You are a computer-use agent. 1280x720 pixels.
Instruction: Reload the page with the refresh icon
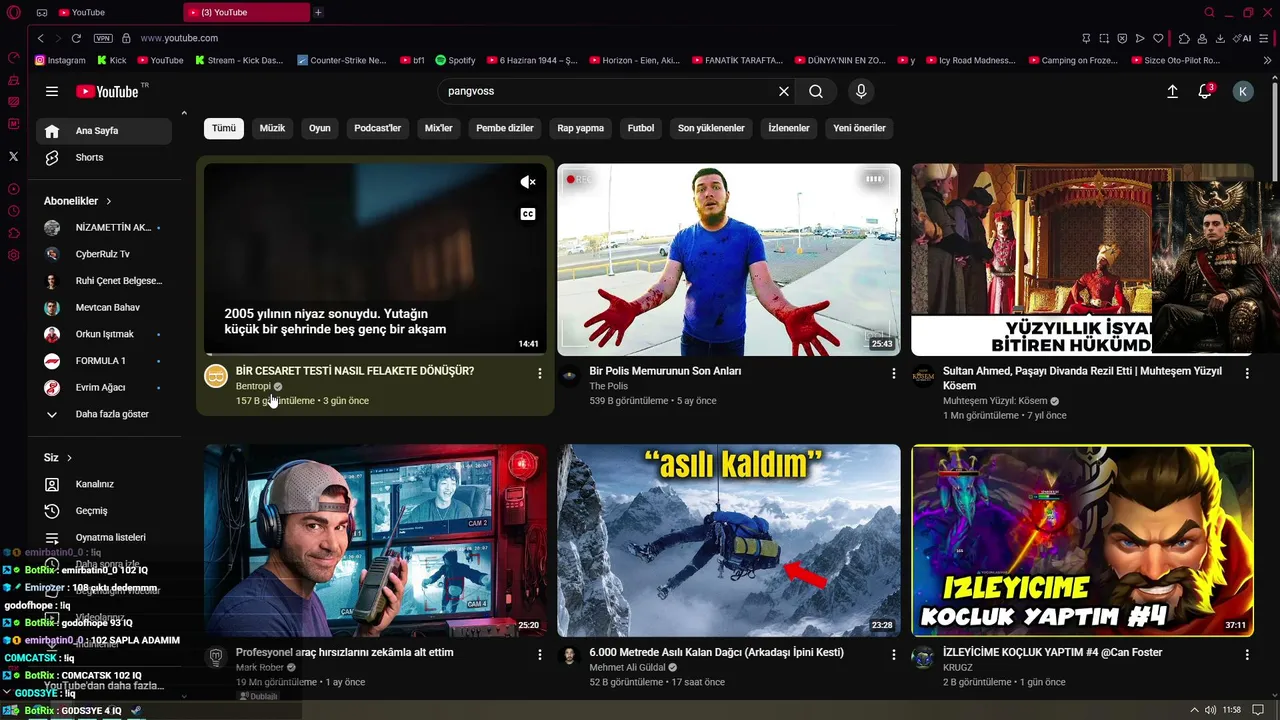point(76,38)
